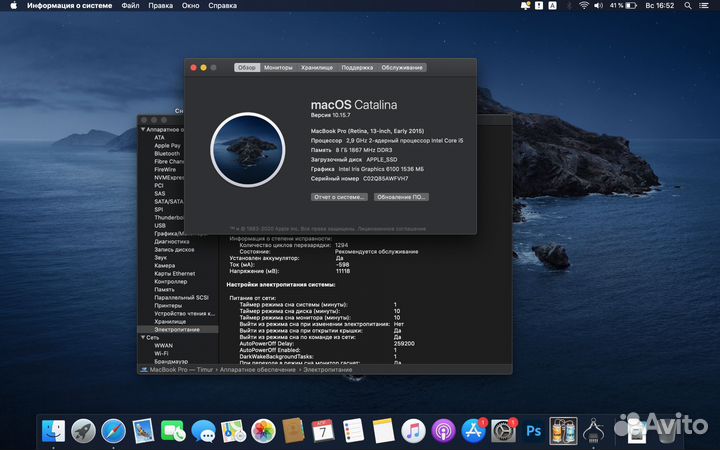Screen dimensions: 720x450
Task: Open Spotlight search magnifier
Action: tap(688, 6)
